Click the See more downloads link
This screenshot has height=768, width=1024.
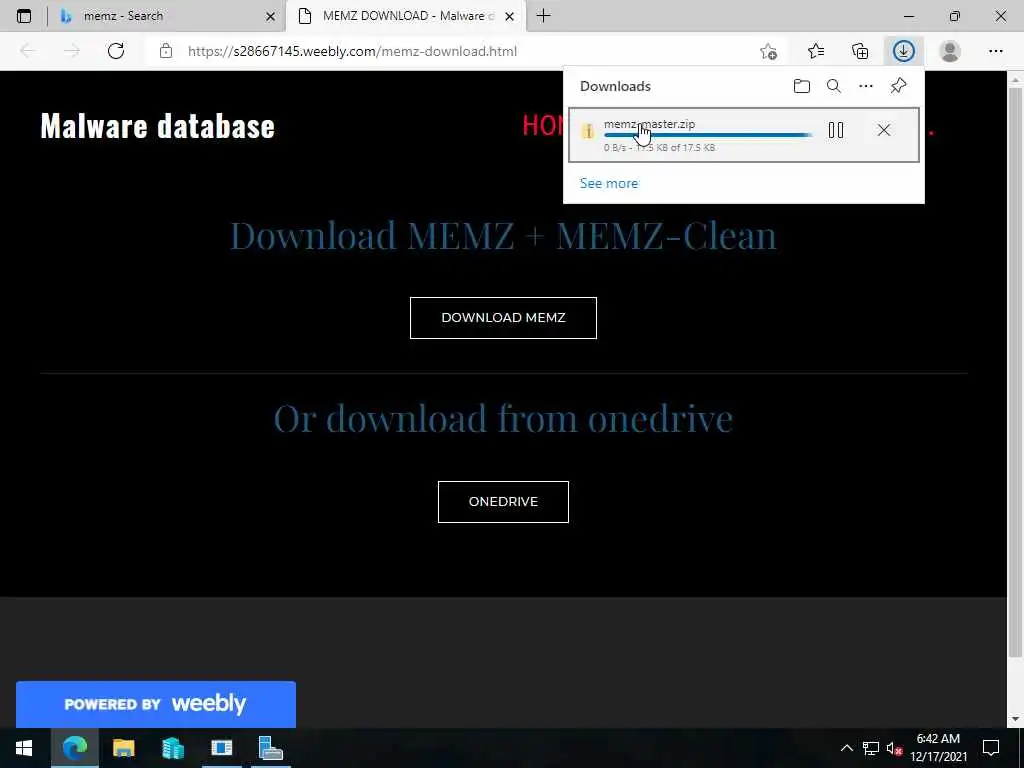coord(609,184)
